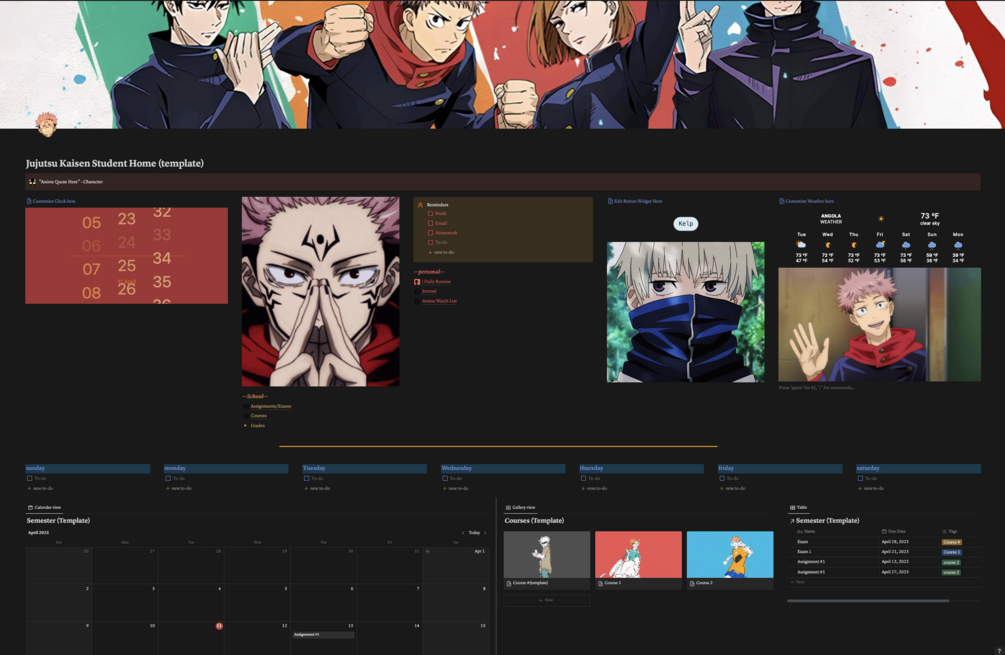Click the orange Course # tag
1005x655 pixels.
952,542
